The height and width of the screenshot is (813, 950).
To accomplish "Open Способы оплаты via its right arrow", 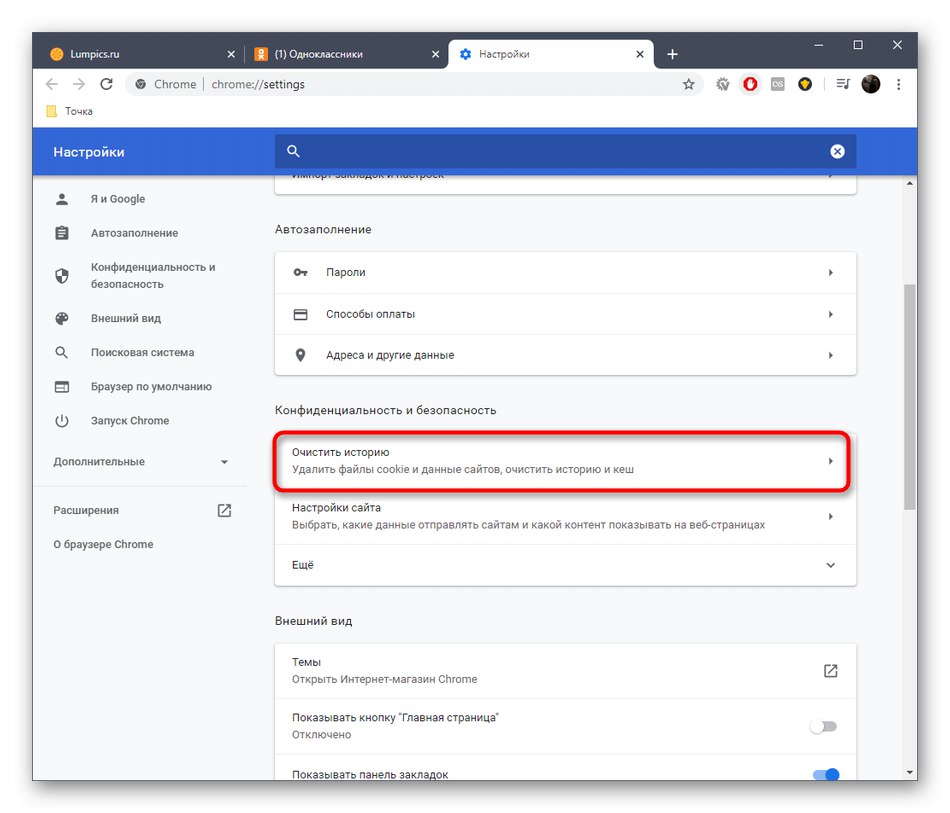I will click(x=831, y=314).
